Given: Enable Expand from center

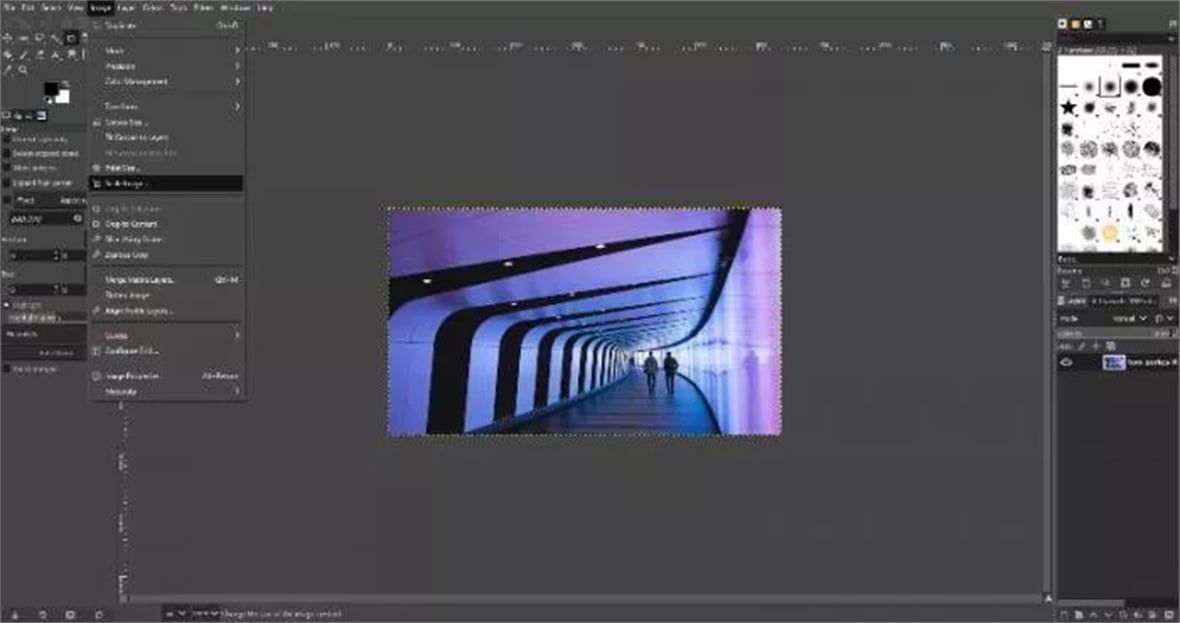Looking at the screenshot, I should pos(8,183).
